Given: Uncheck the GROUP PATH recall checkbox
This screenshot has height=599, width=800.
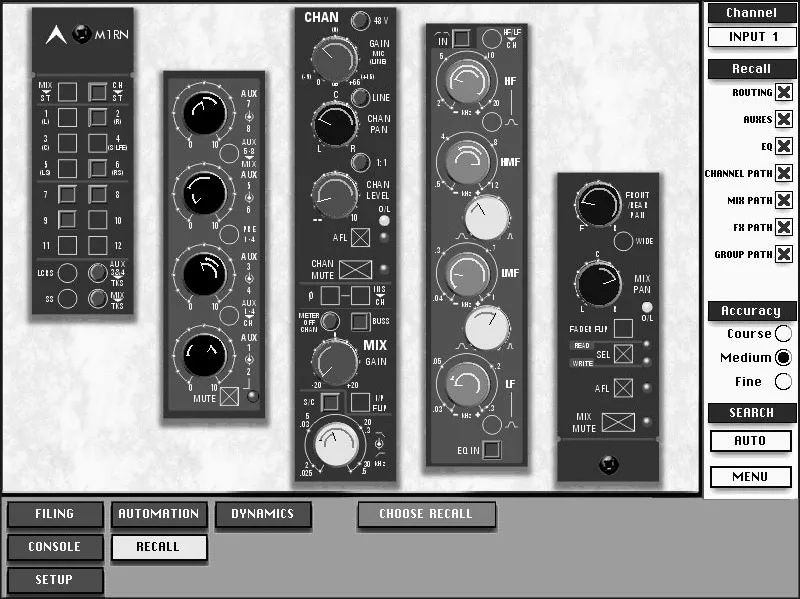Looking at the screenshot, I should point(784,254).
